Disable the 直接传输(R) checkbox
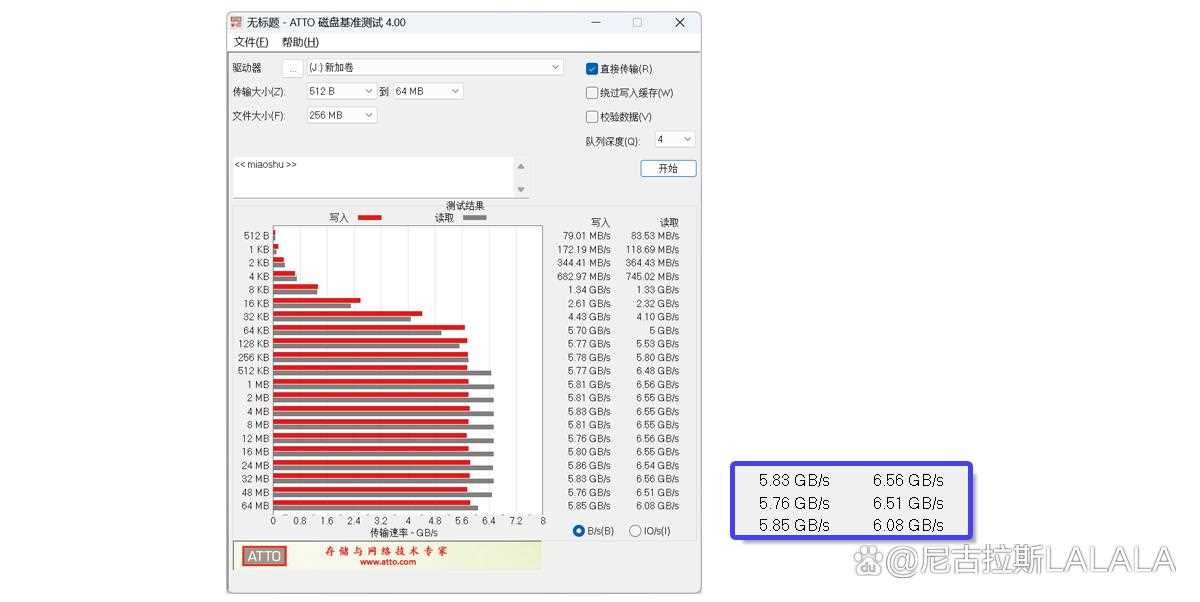The height and width of the screenshot is (602, 1200). point(591,67)
